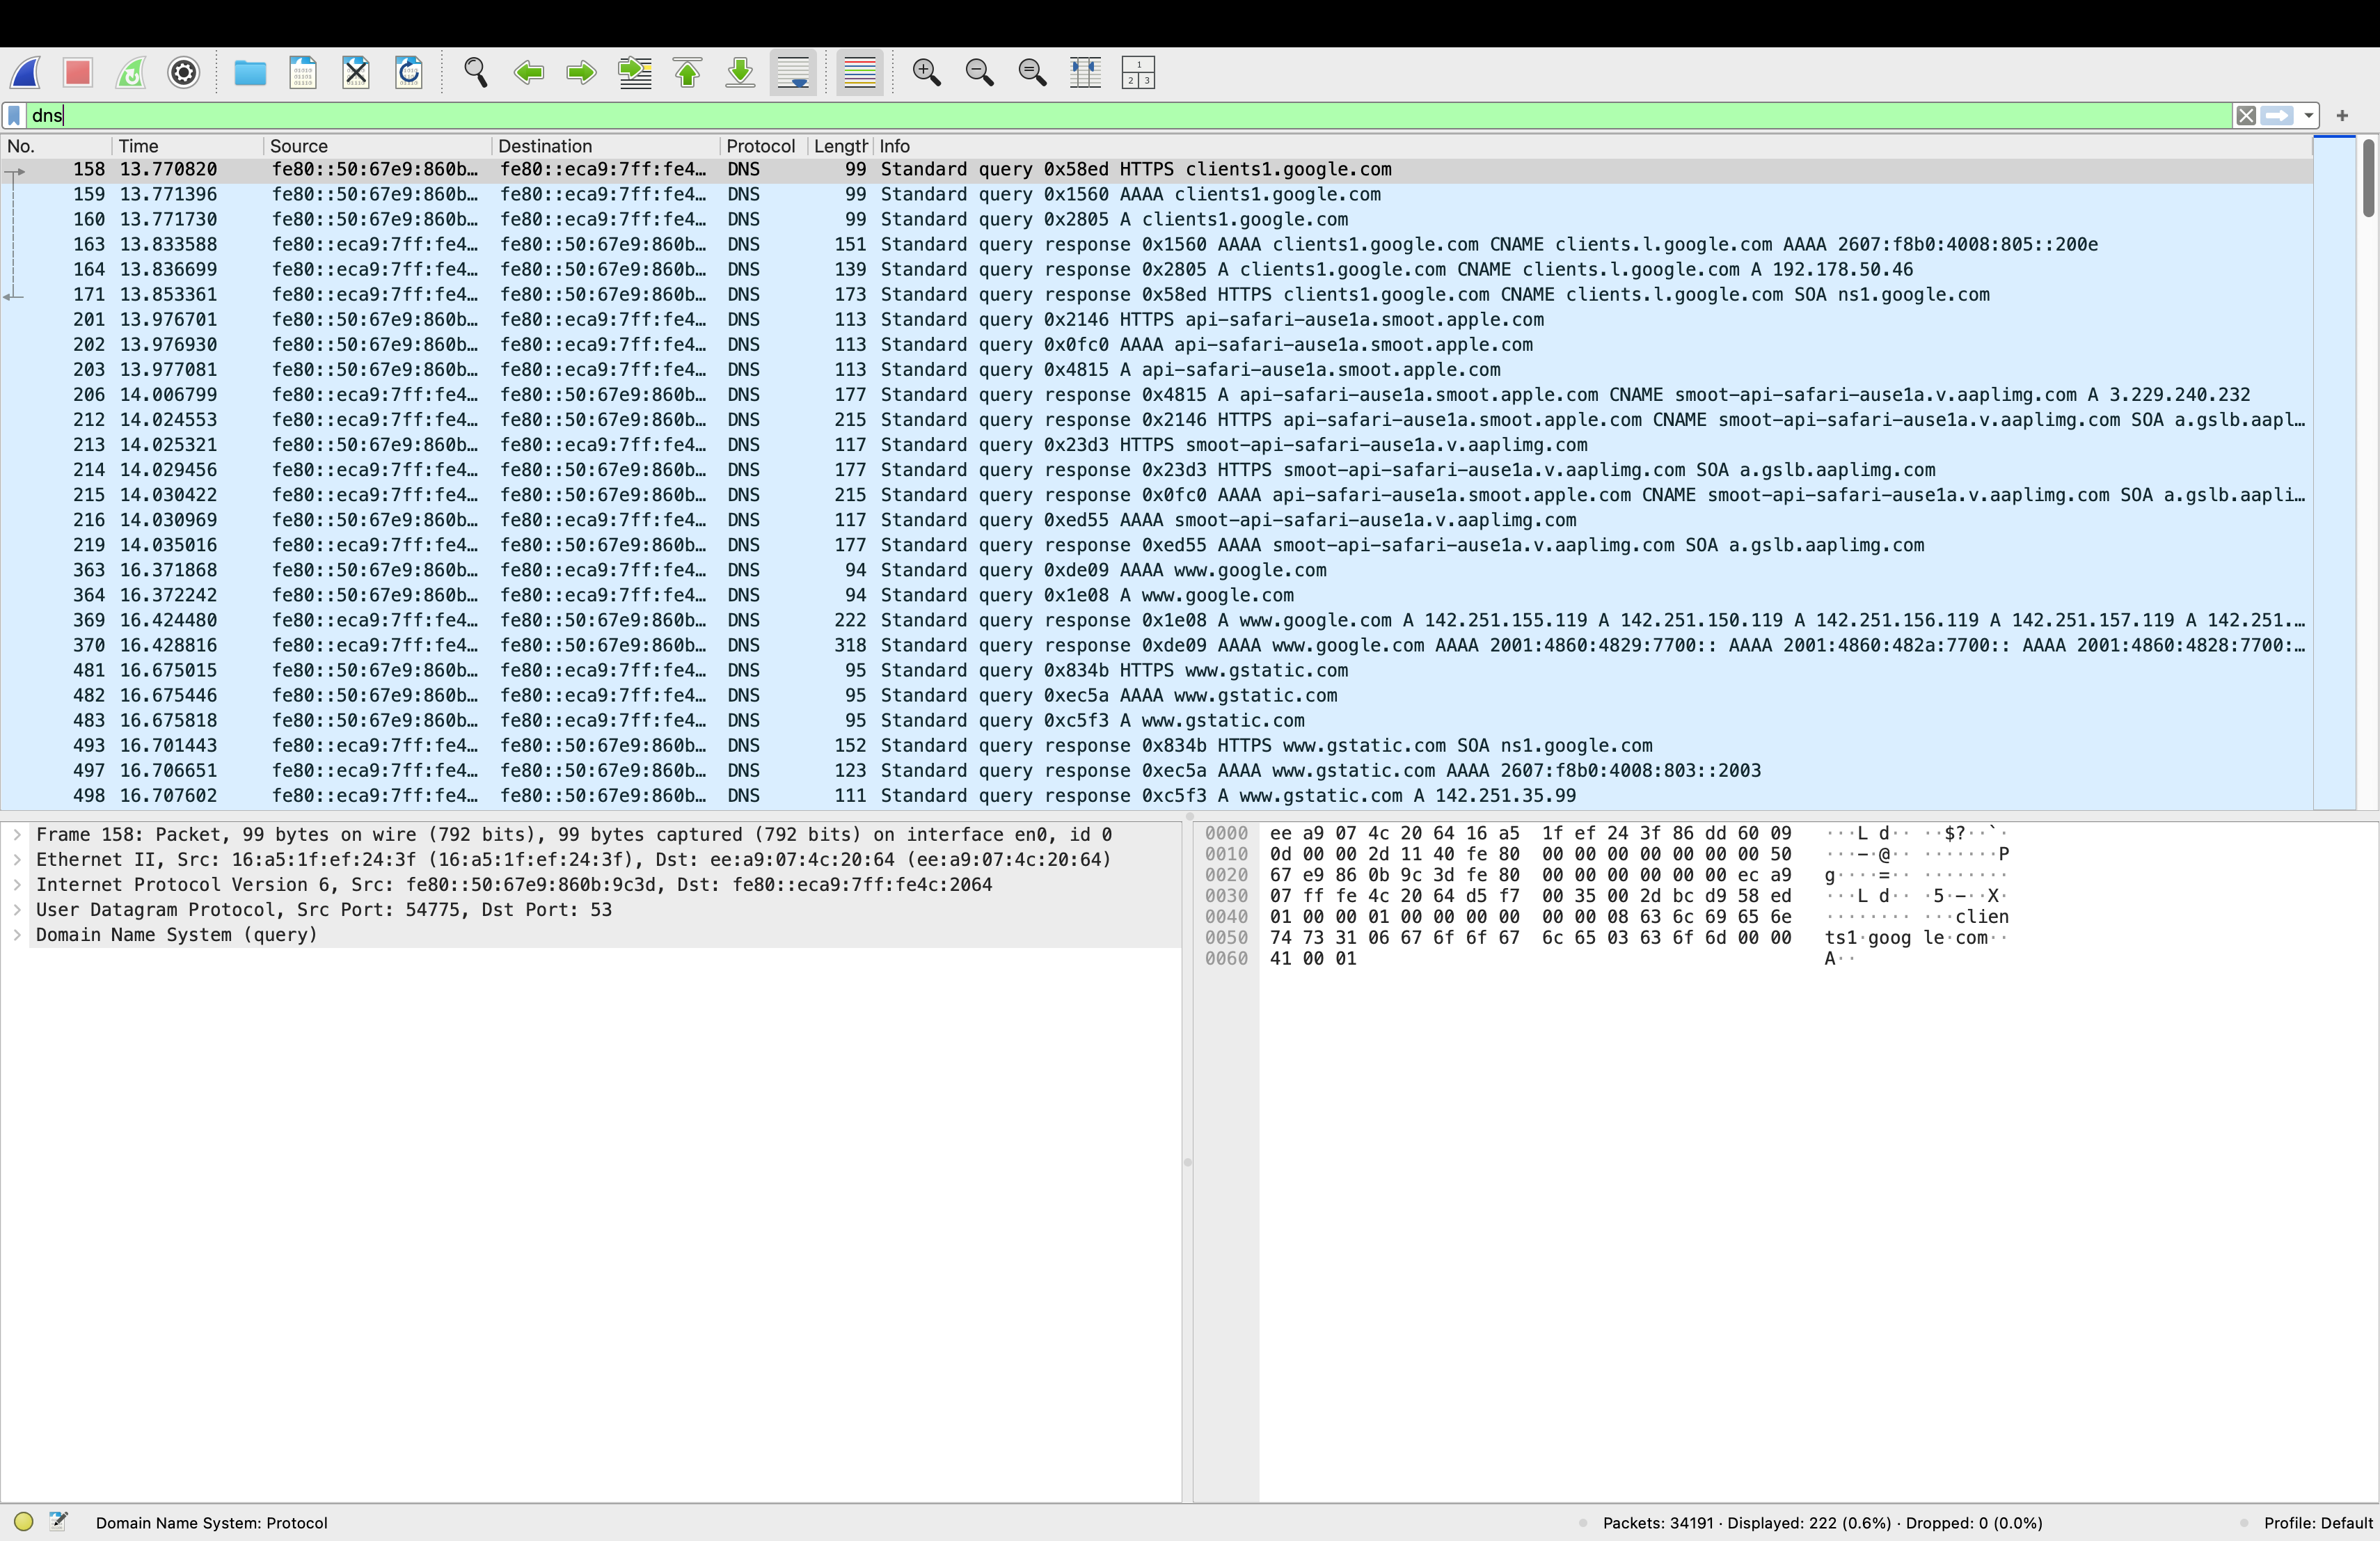
Task: Open the filter history dropdown arrow
Action: click(2308, 116)
